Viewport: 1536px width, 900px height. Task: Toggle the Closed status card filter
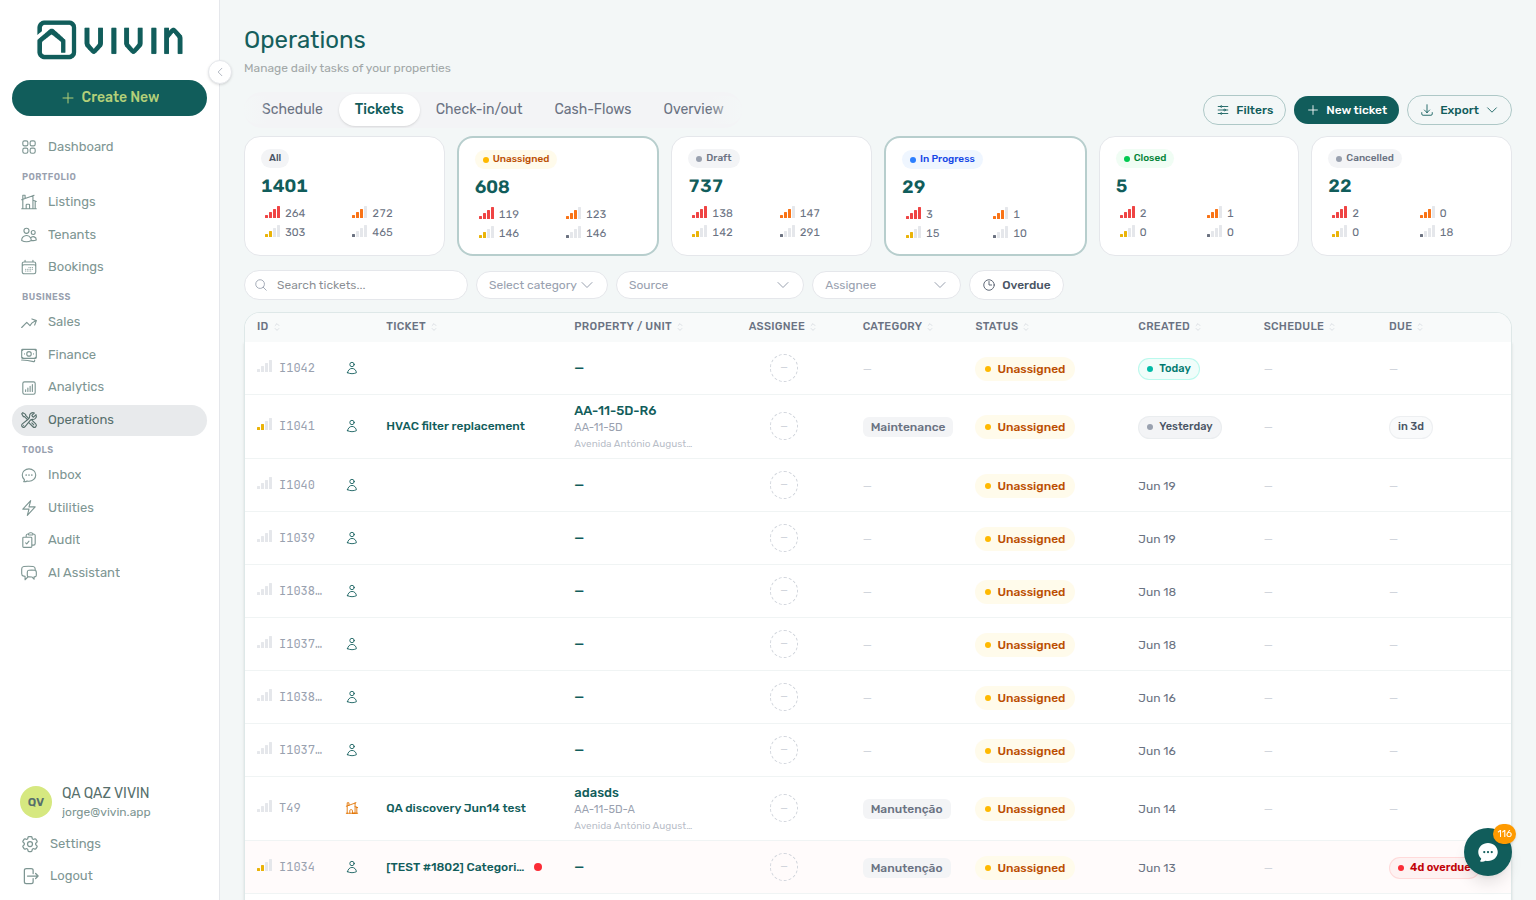[1198, 196]
